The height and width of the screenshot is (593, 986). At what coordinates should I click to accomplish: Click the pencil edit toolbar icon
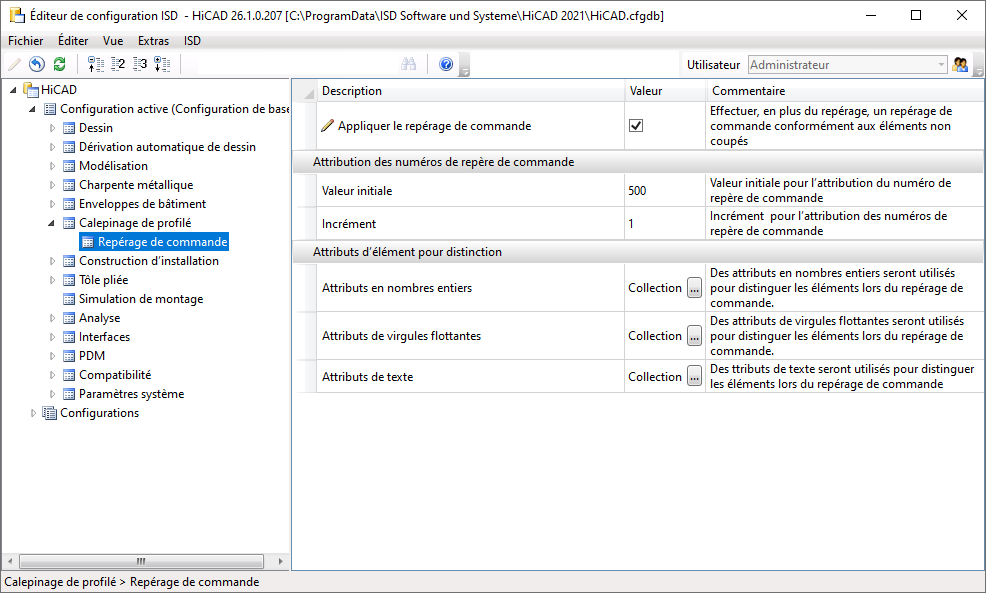(14, 64)
